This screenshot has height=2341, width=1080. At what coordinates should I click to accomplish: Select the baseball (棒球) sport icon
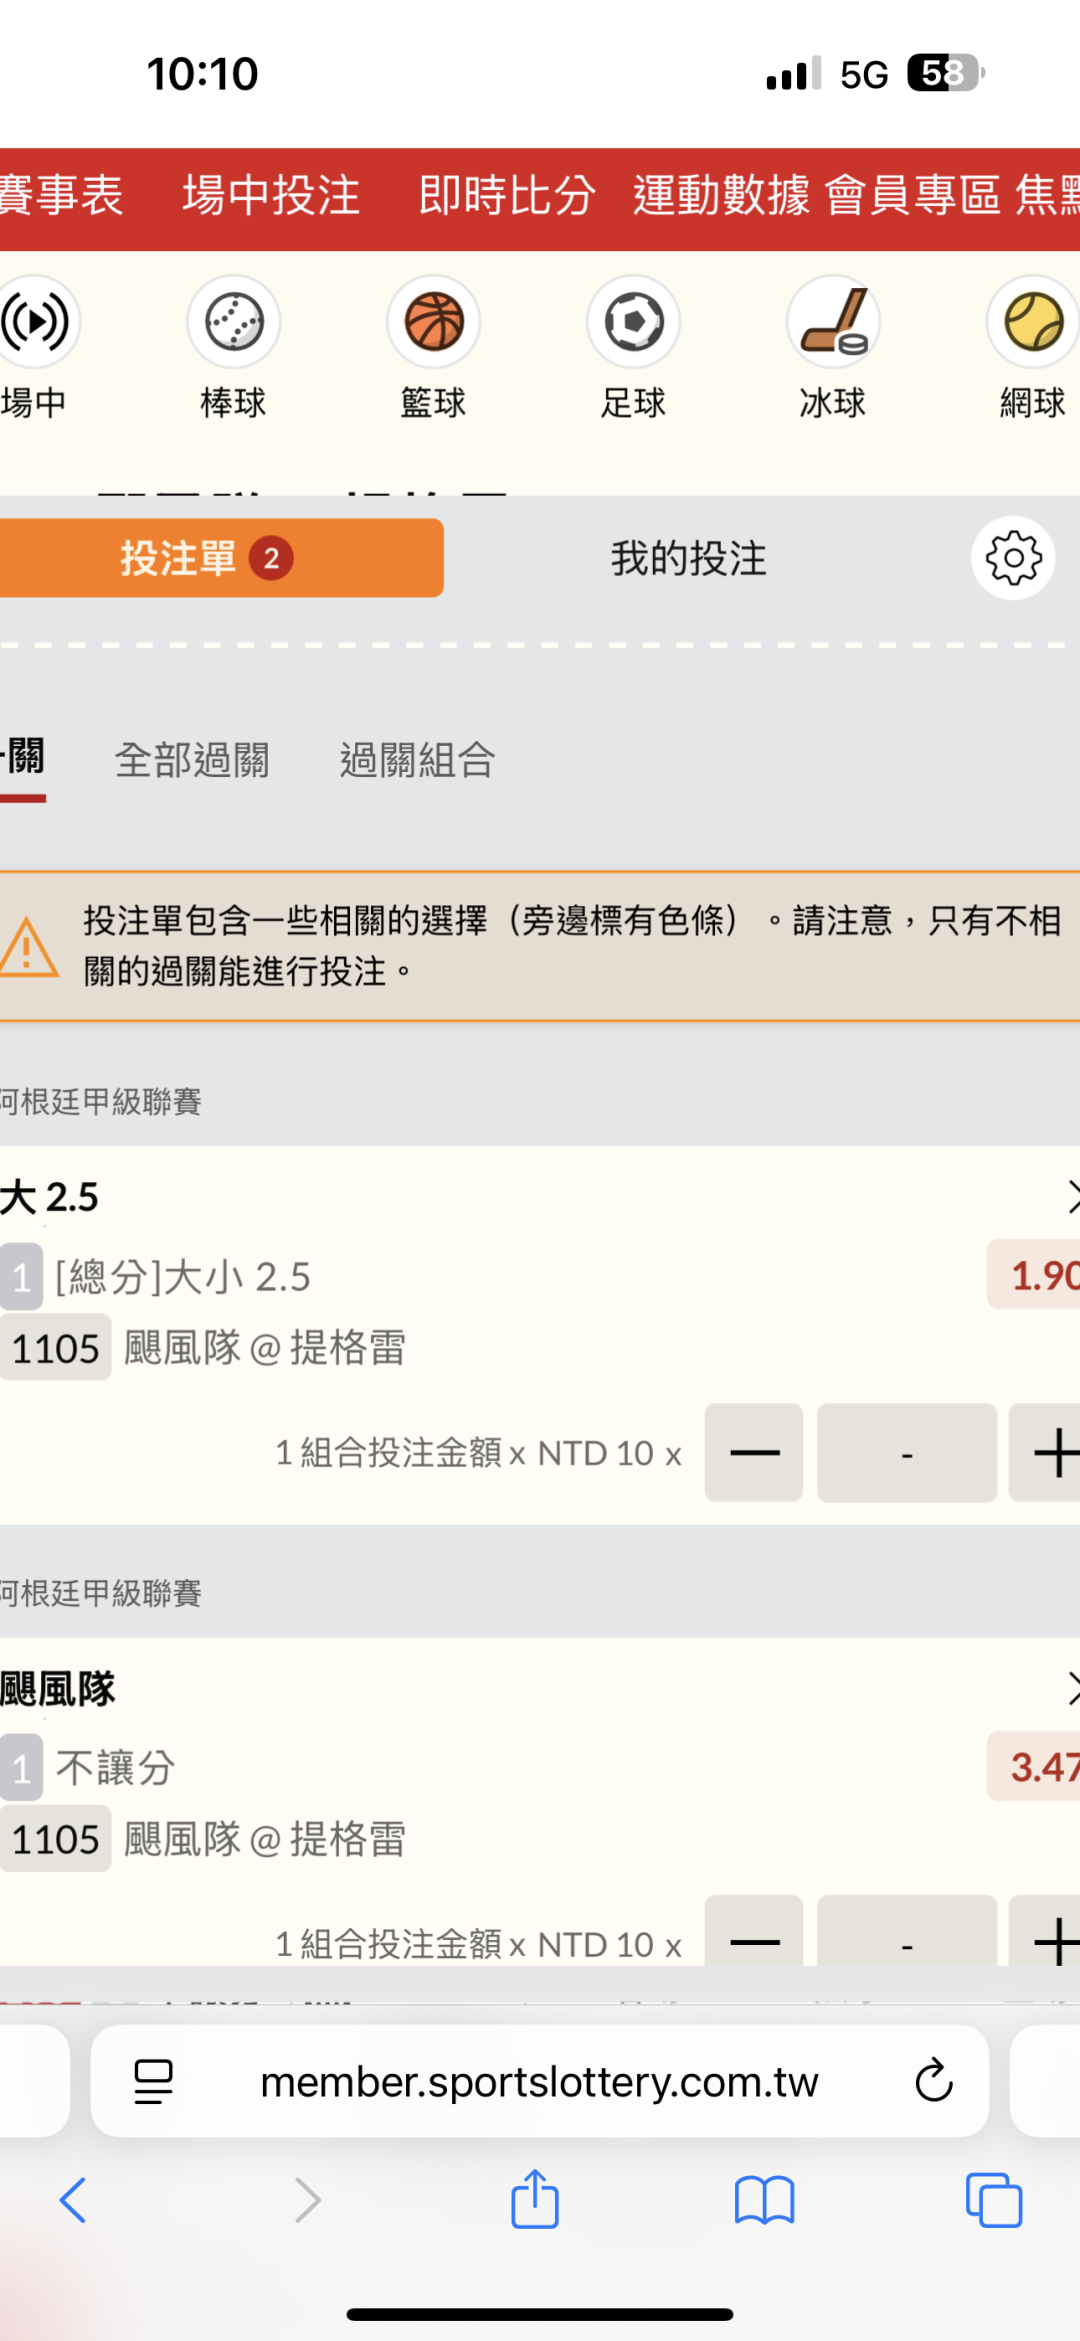click(233, 323)
